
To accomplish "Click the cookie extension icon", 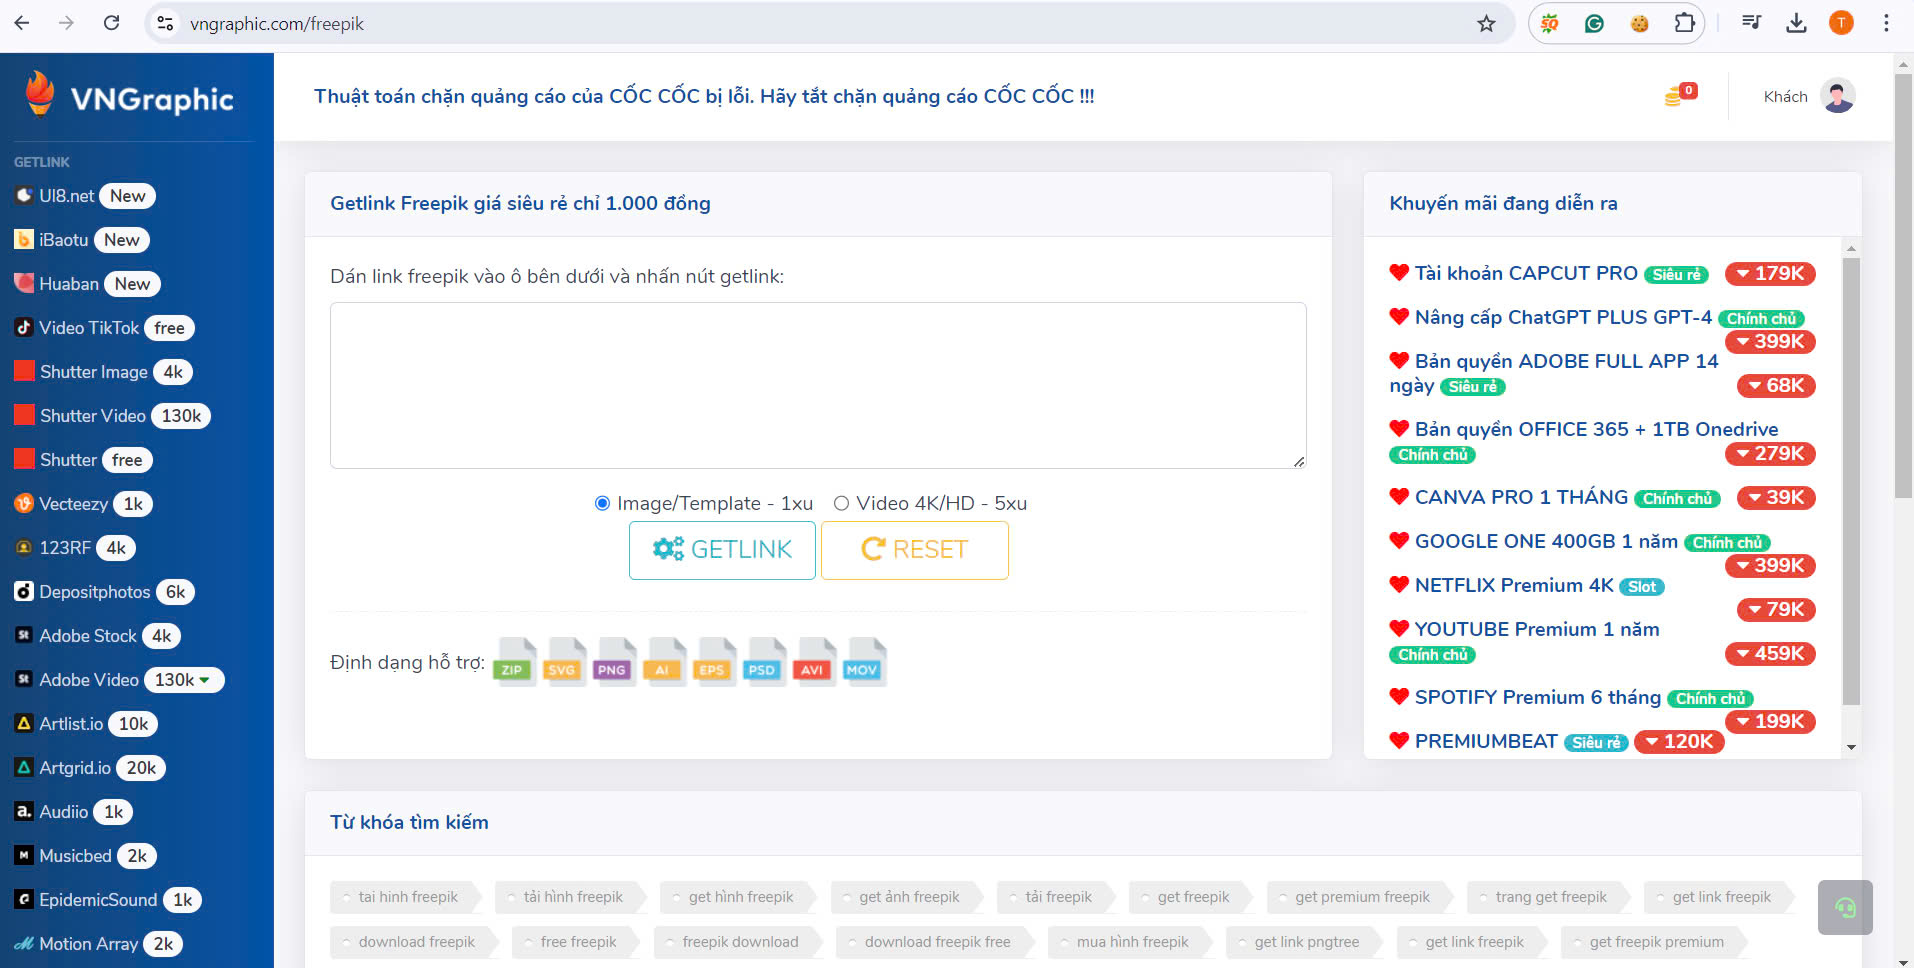I will click(1639, 23).
